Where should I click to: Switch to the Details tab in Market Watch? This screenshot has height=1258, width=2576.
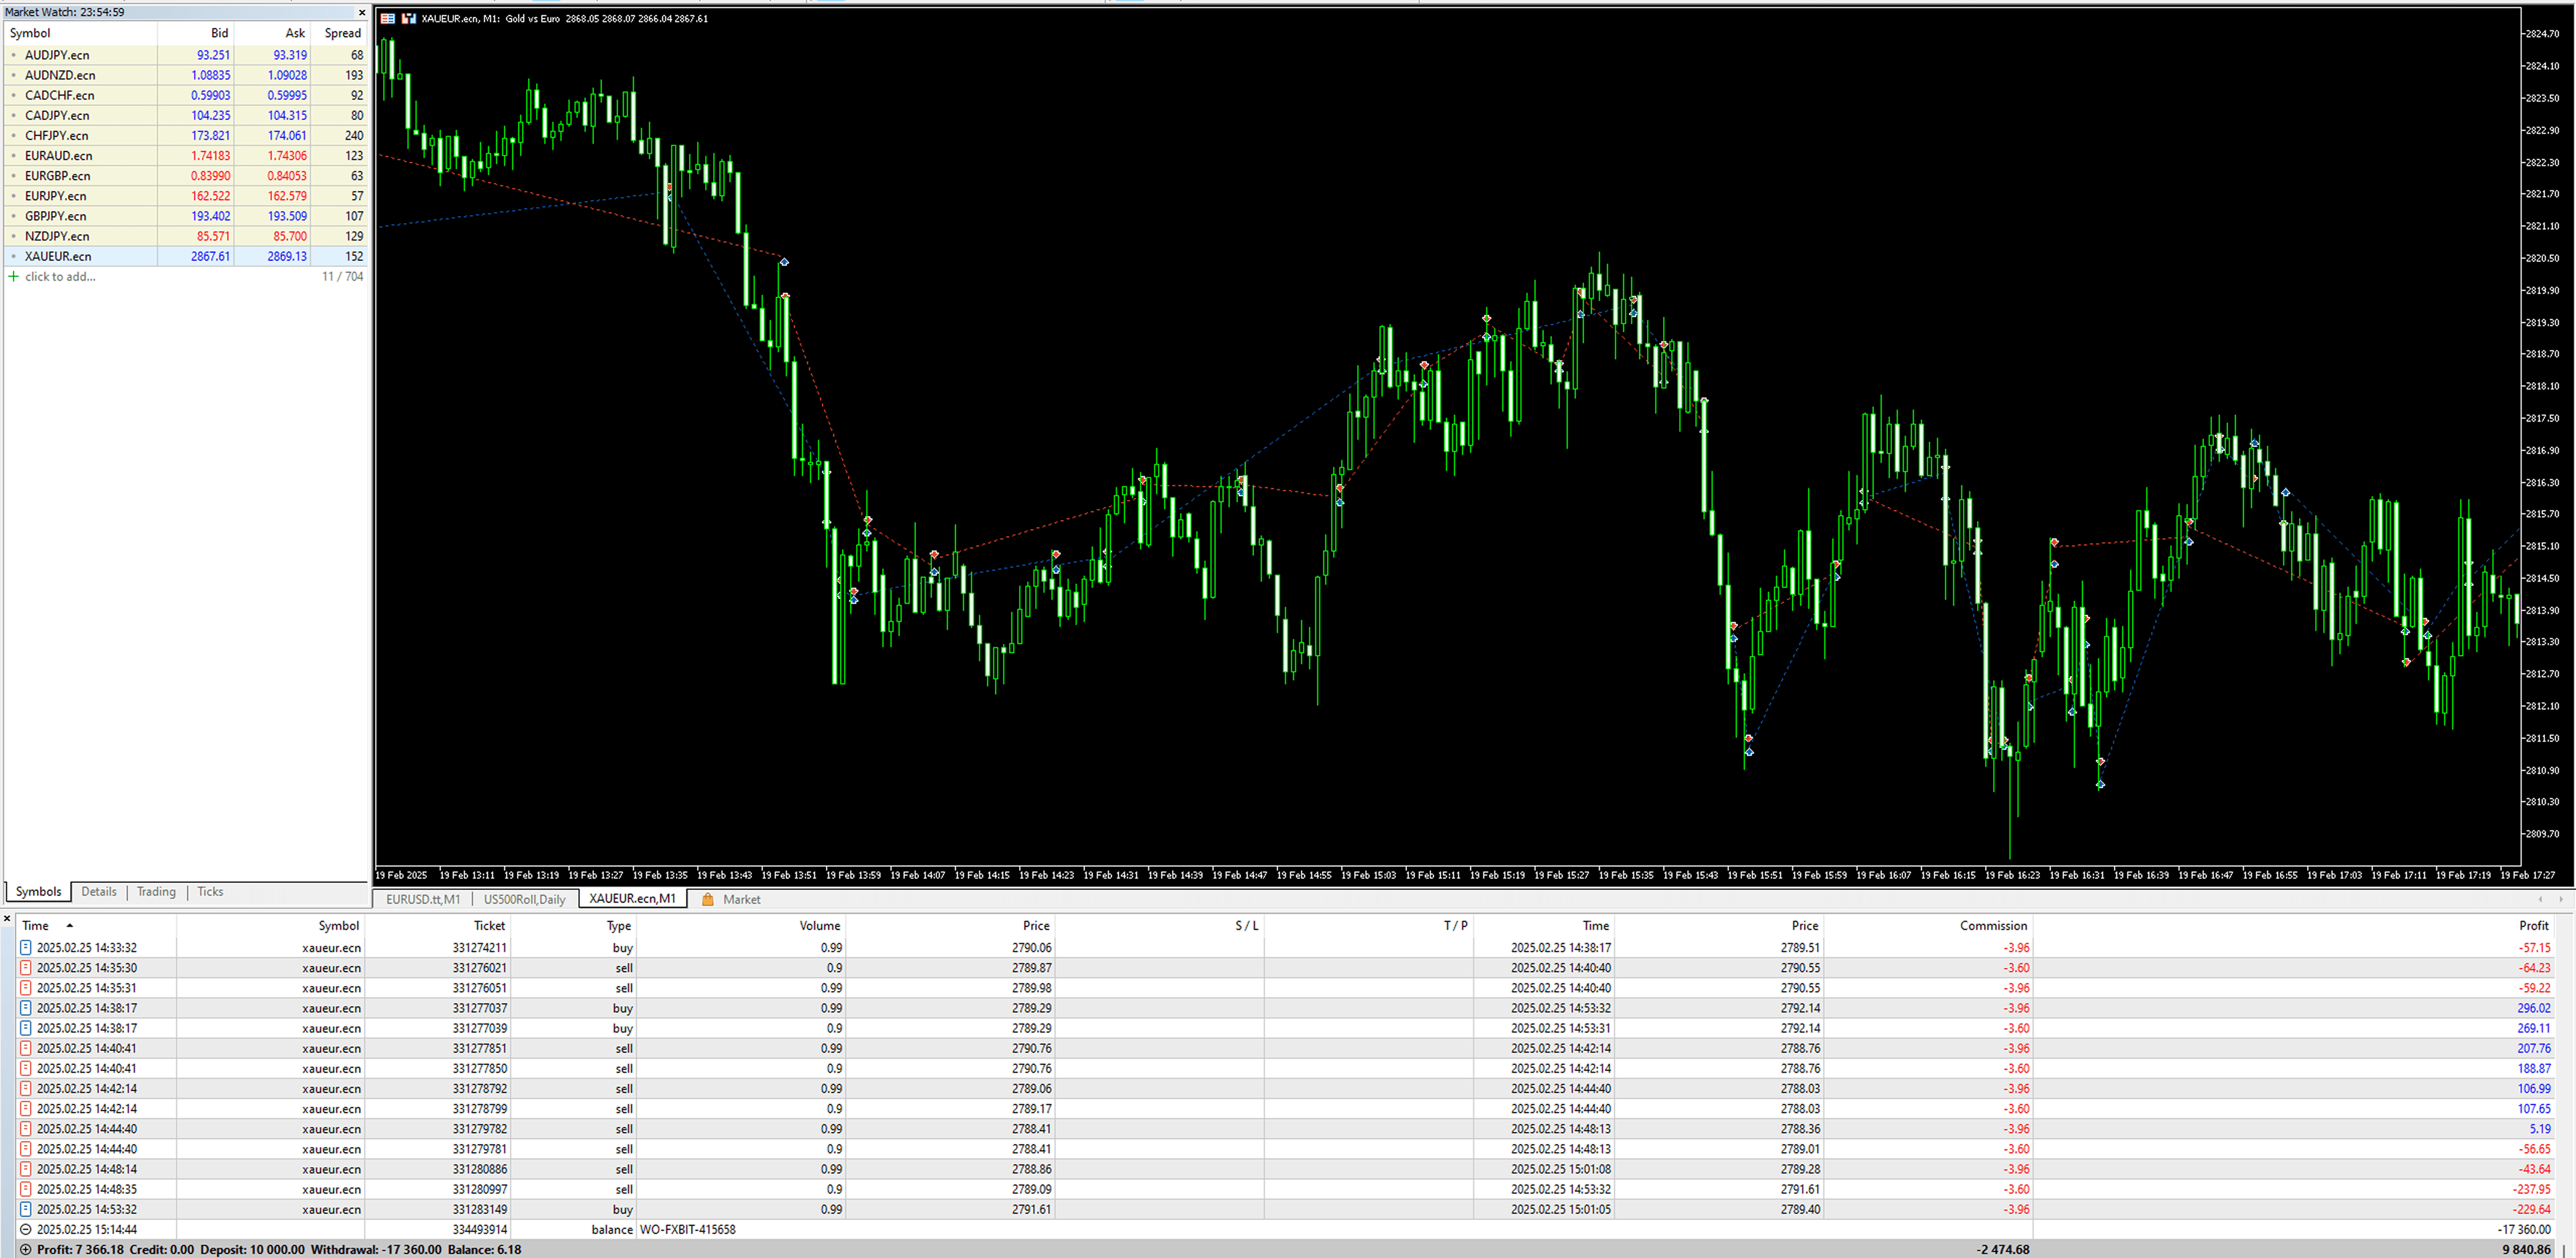(x=99, y=891)
